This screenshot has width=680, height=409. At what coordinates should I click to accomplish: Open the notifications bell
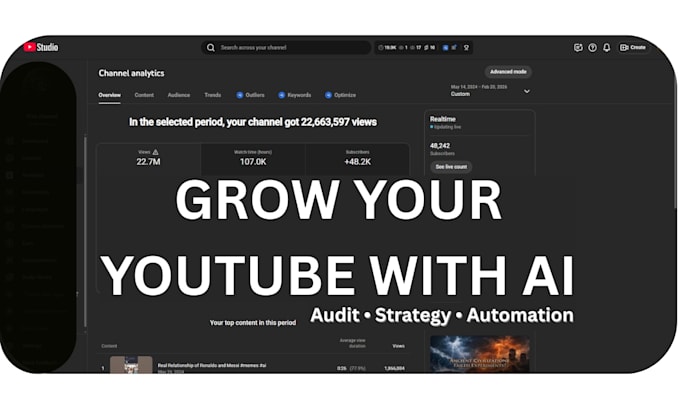click(x=607, y=47)
